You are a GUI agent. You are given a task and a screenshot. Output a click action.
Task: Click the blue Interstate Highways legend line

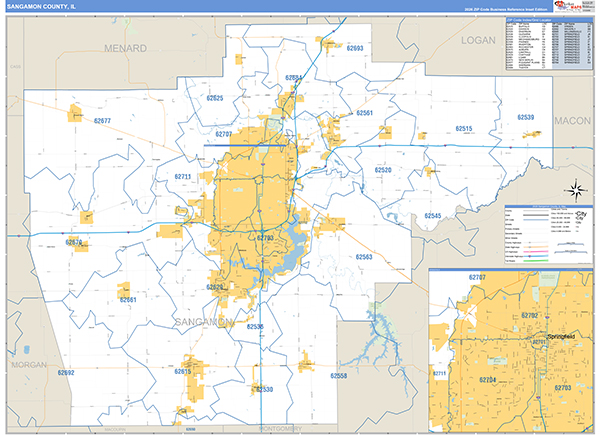[x=536, y=256]
